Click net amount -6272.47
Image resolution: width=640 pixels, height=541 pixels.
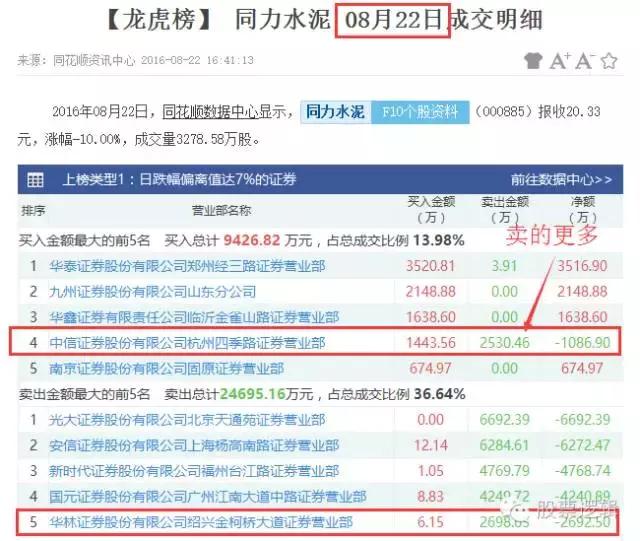coord(582,445)
